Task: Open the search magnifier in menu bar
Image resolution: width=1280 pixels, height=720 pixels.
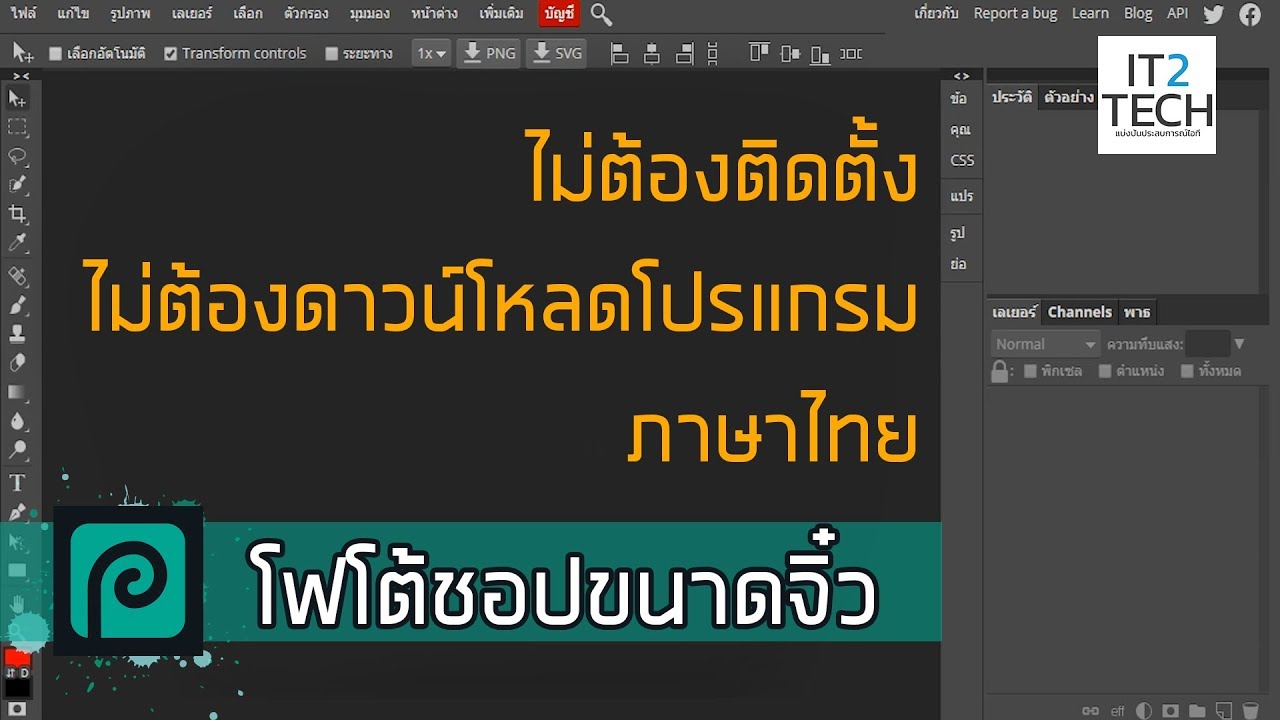Action: [x=601, y=14]
